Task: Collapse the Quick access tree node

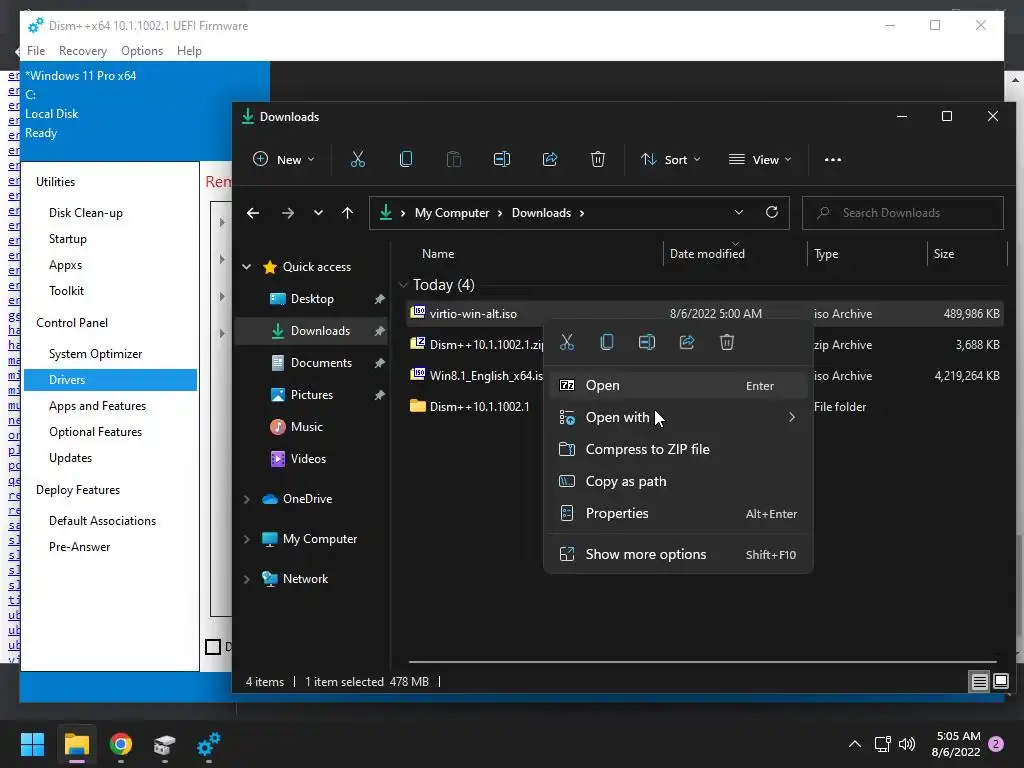Action: [247, 266]
